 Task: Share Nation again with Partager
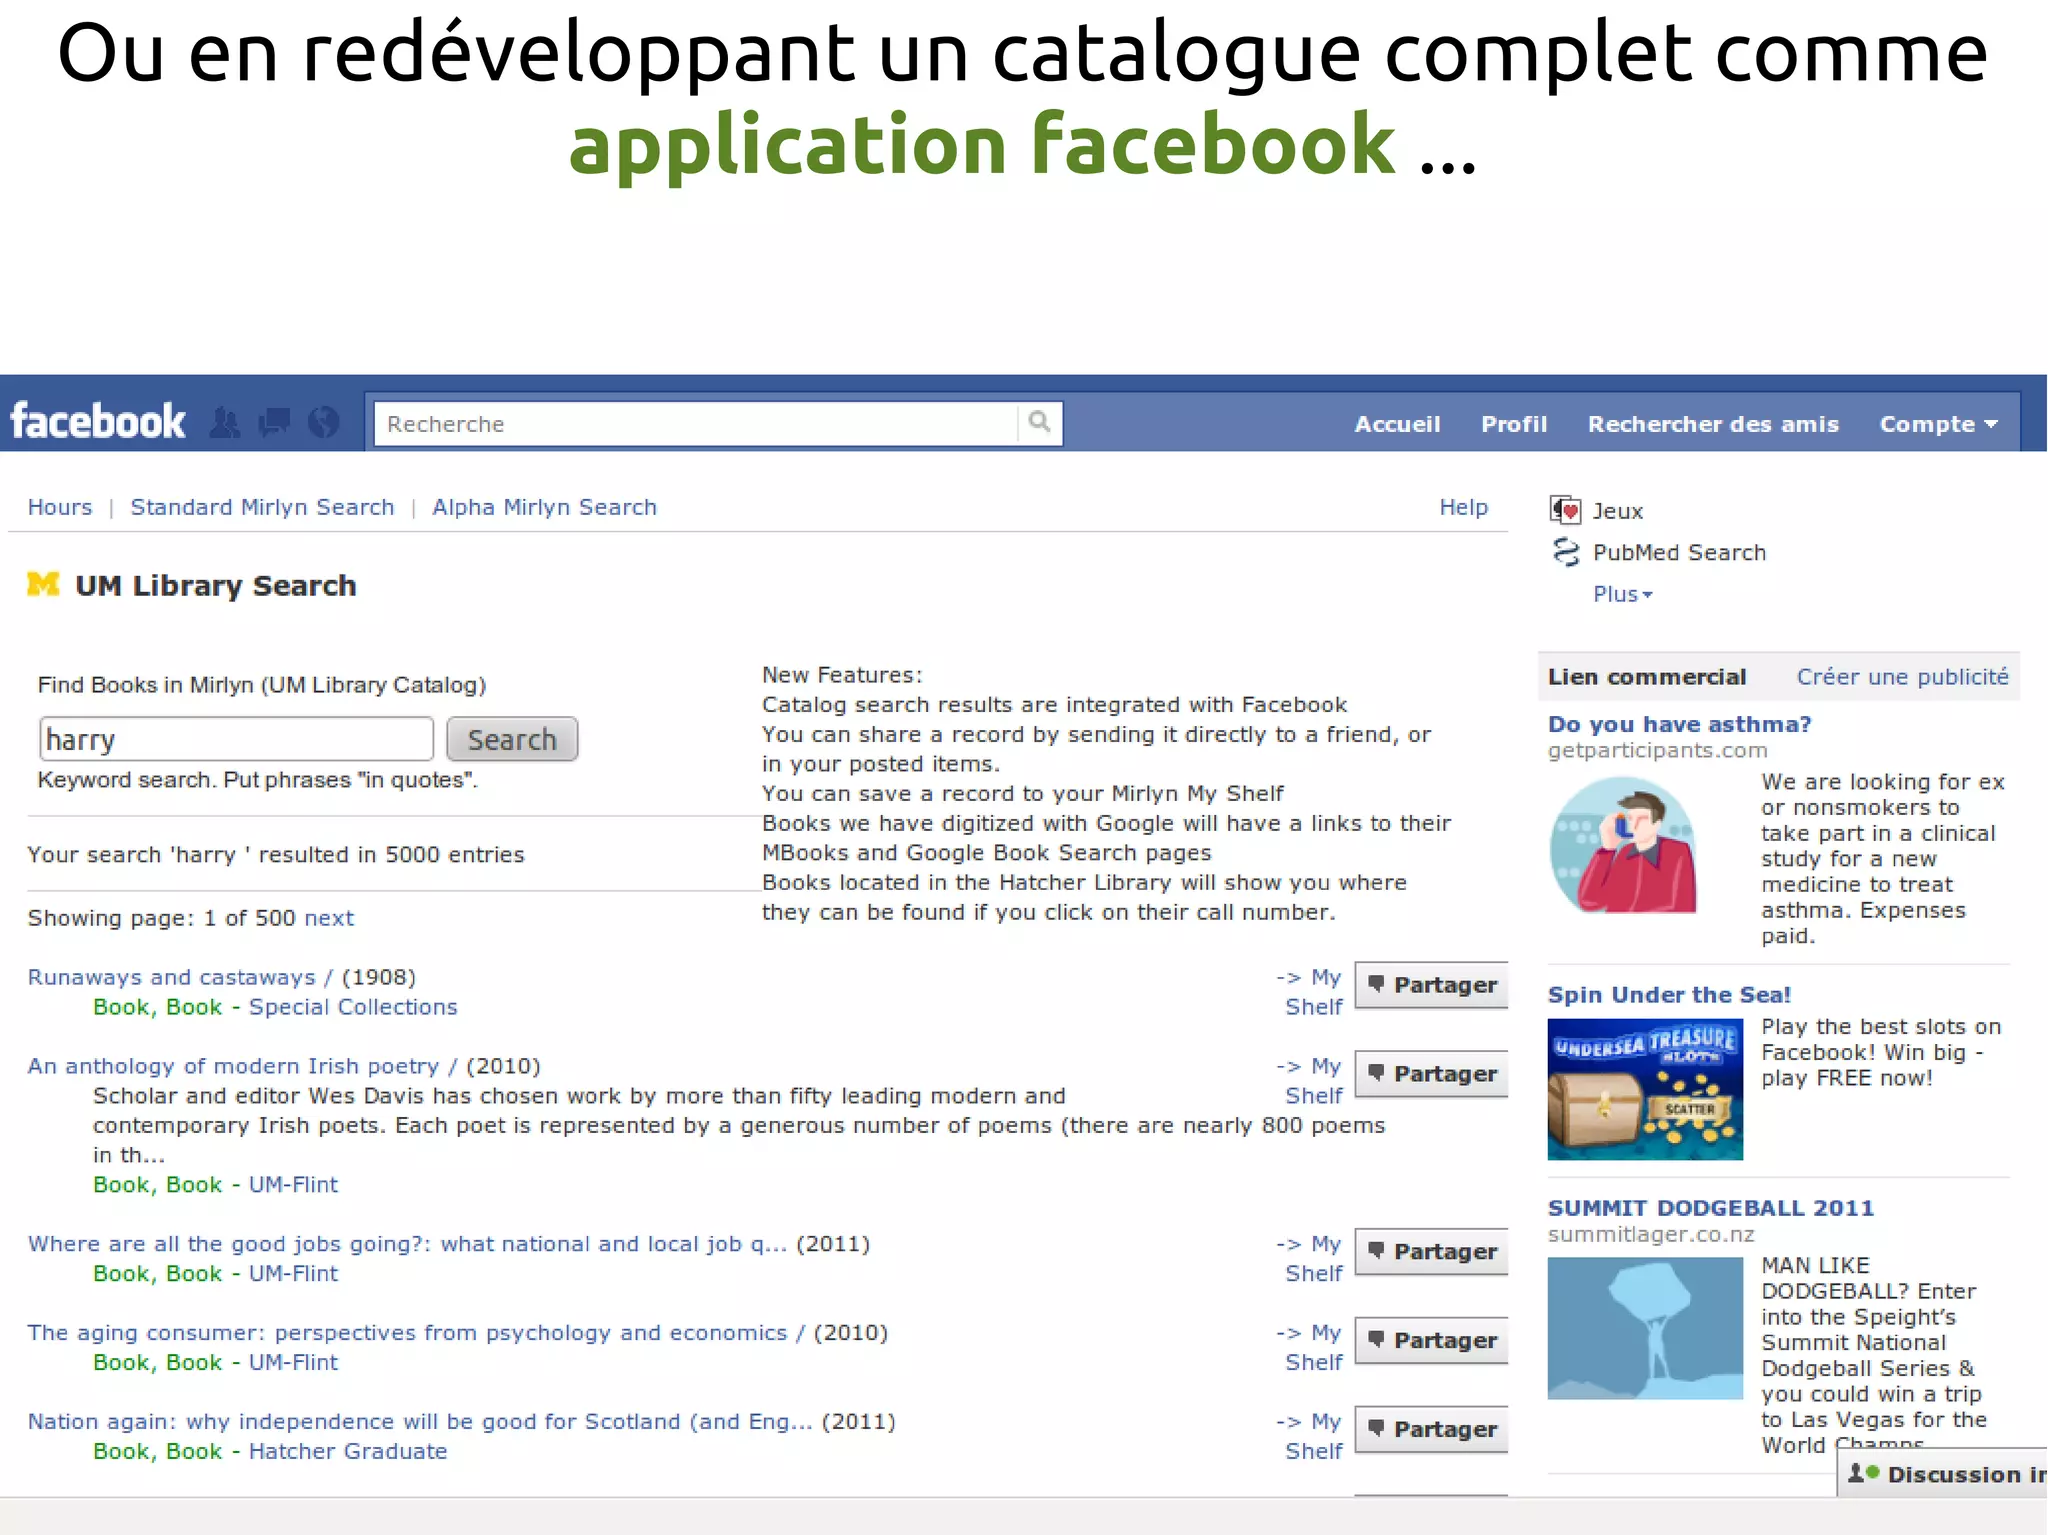1432,1430
